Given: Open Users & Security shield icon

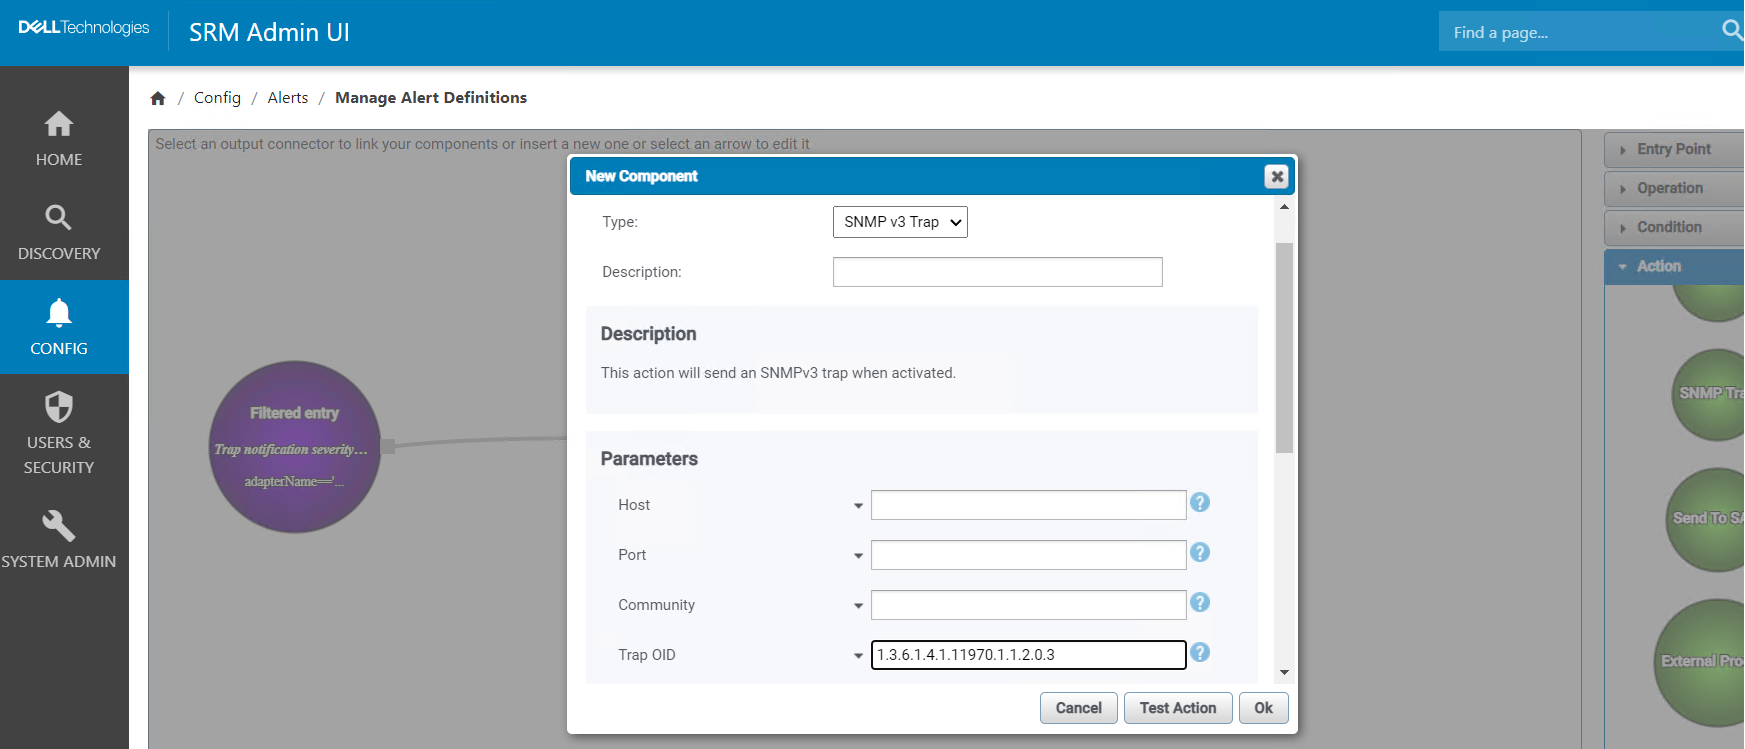Looking at the screenshot, I should point(59,407).
